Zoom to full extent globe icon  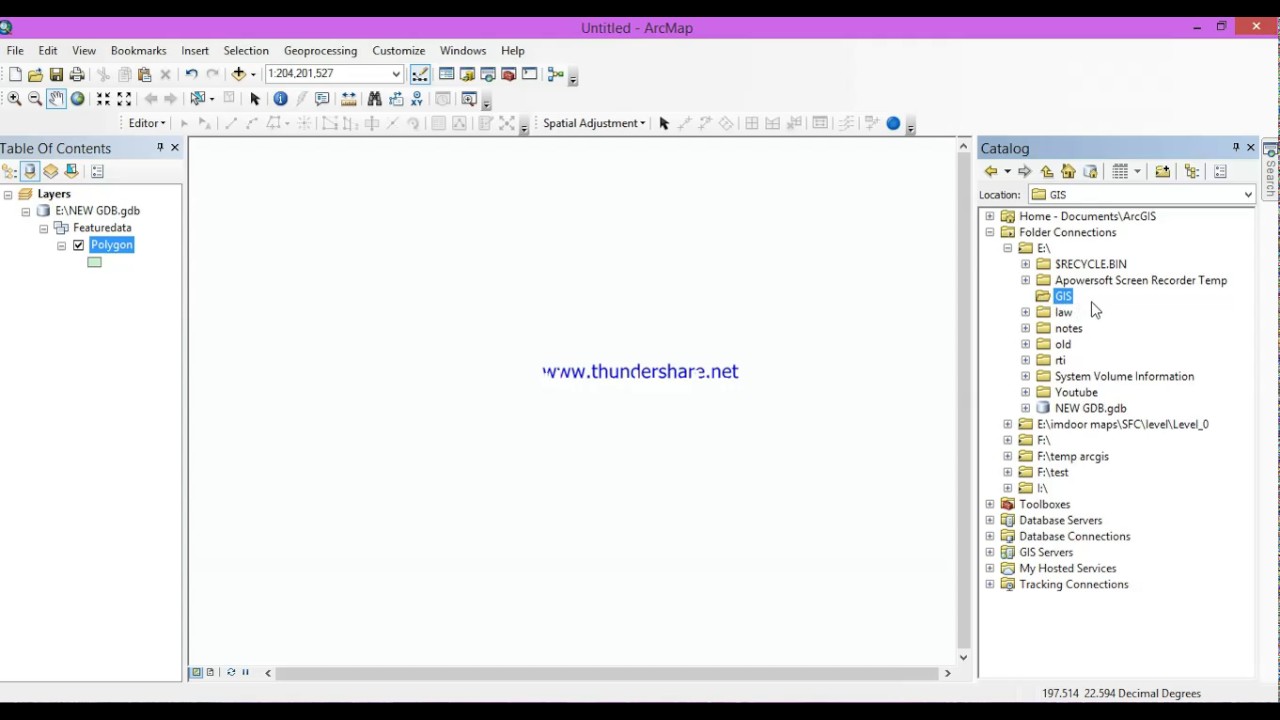[77, 98]
